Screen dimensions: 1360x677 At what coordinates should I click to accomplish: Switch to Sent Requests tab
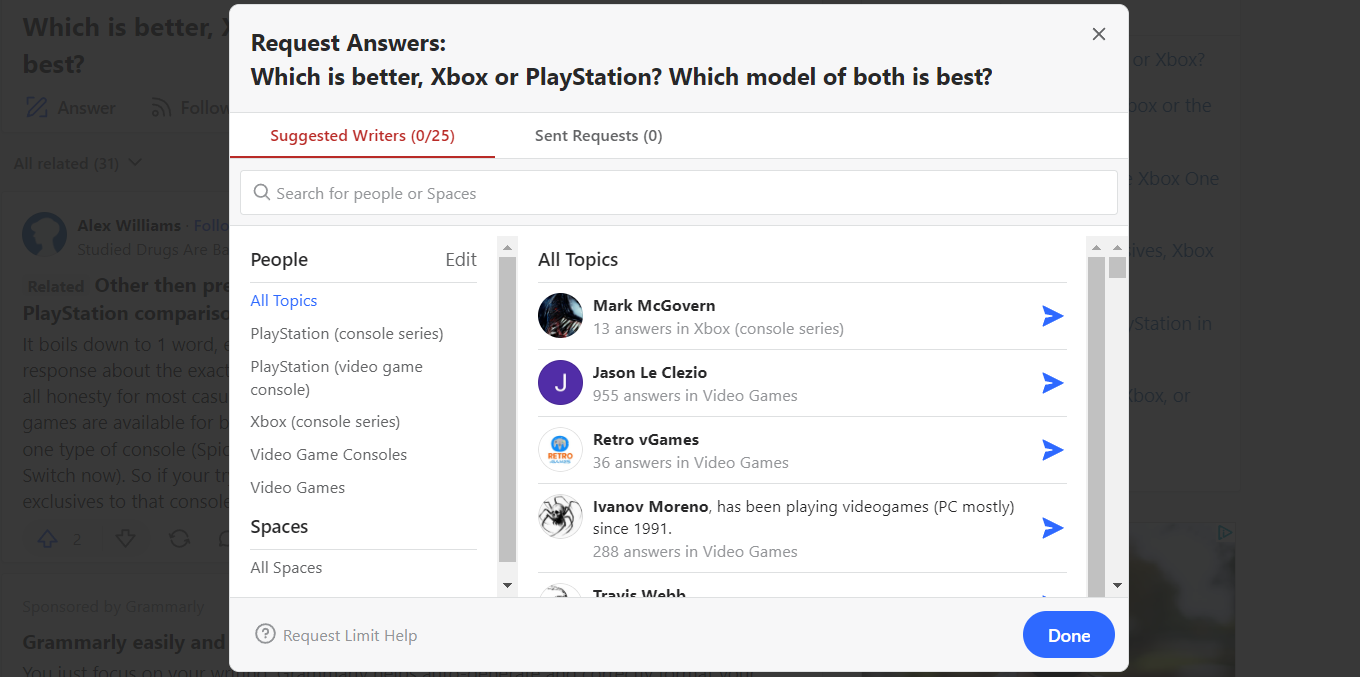599,136
